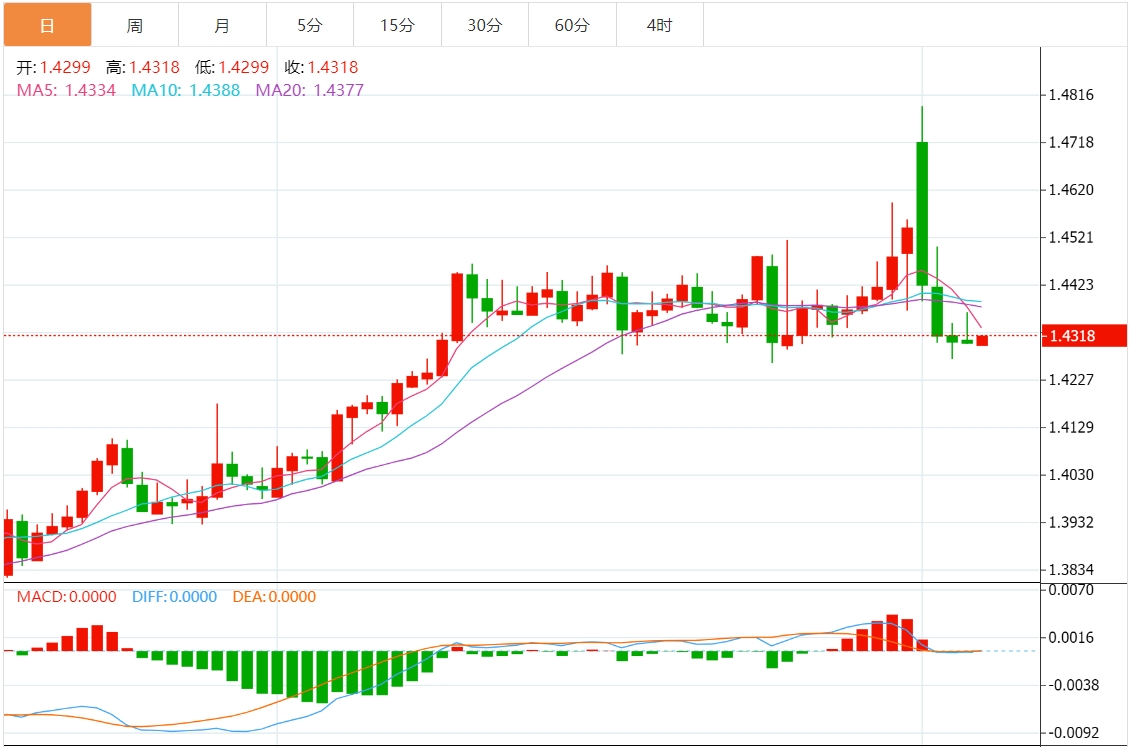1137x747 pixels.
Task: Click the MA5: 1.4334 legend
Action: pos(66,91)
